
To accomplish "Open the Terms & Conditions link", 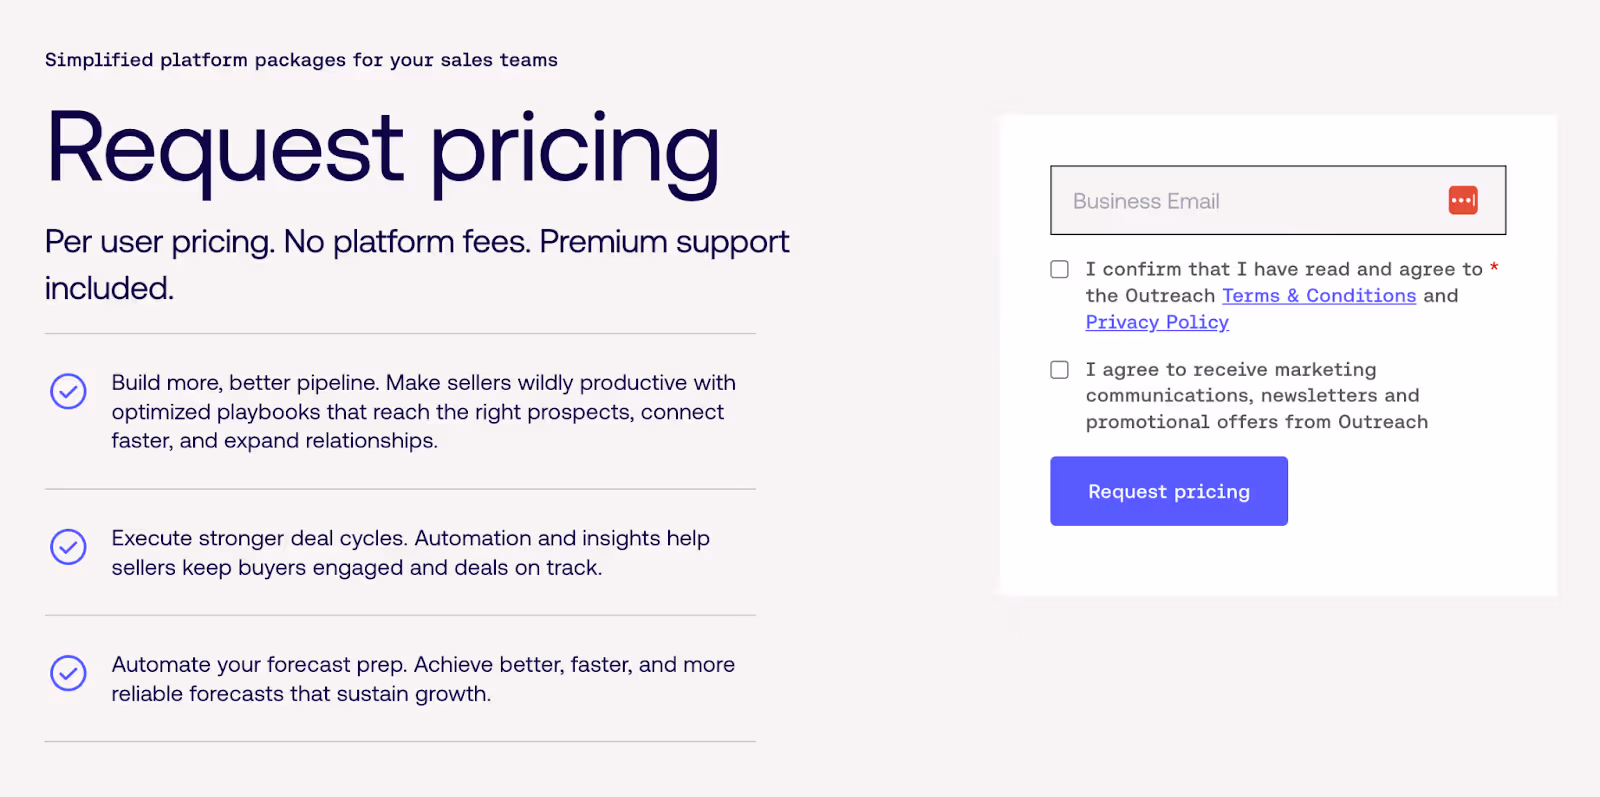I will click(1318, 296).
